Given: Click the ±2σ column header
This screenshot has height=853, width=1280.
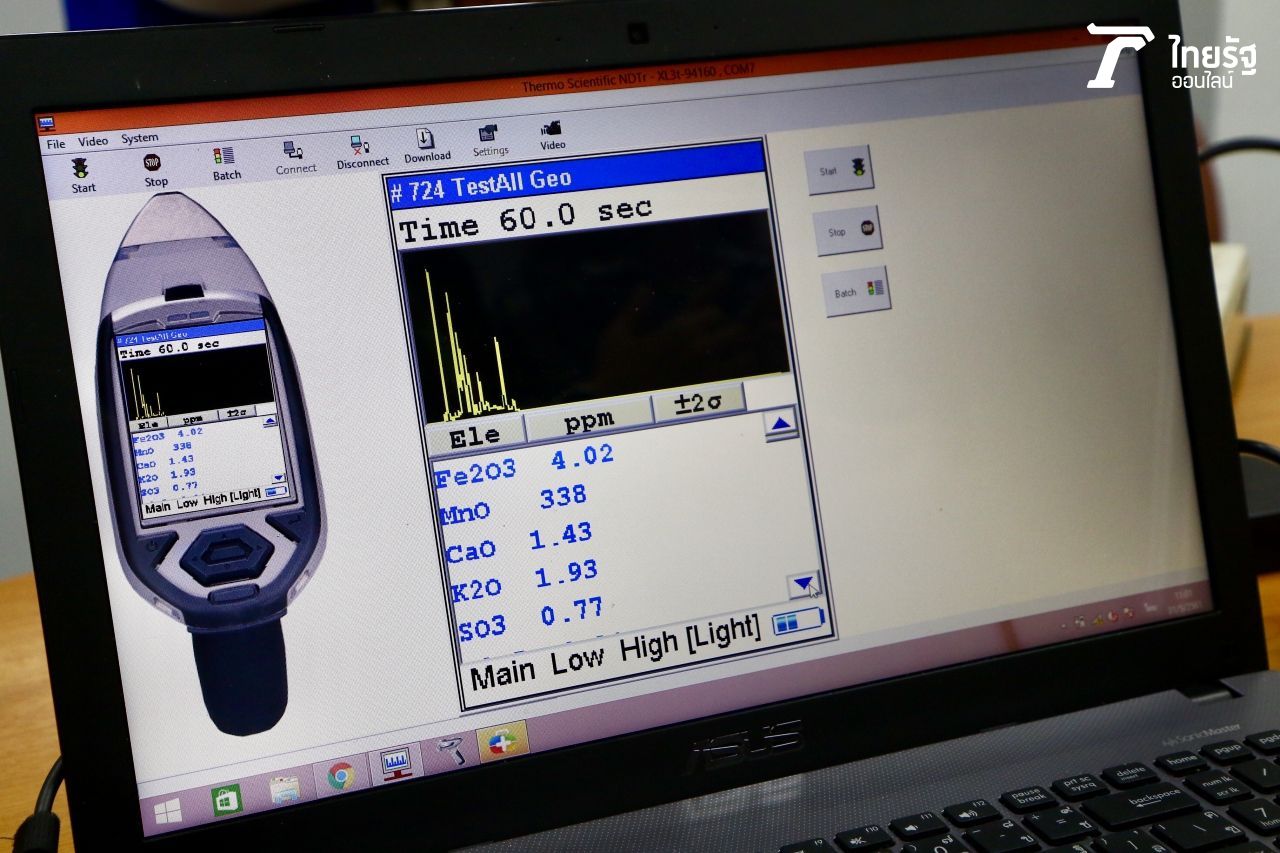Looking at the screenshot, I should click(x=698, y=403).
